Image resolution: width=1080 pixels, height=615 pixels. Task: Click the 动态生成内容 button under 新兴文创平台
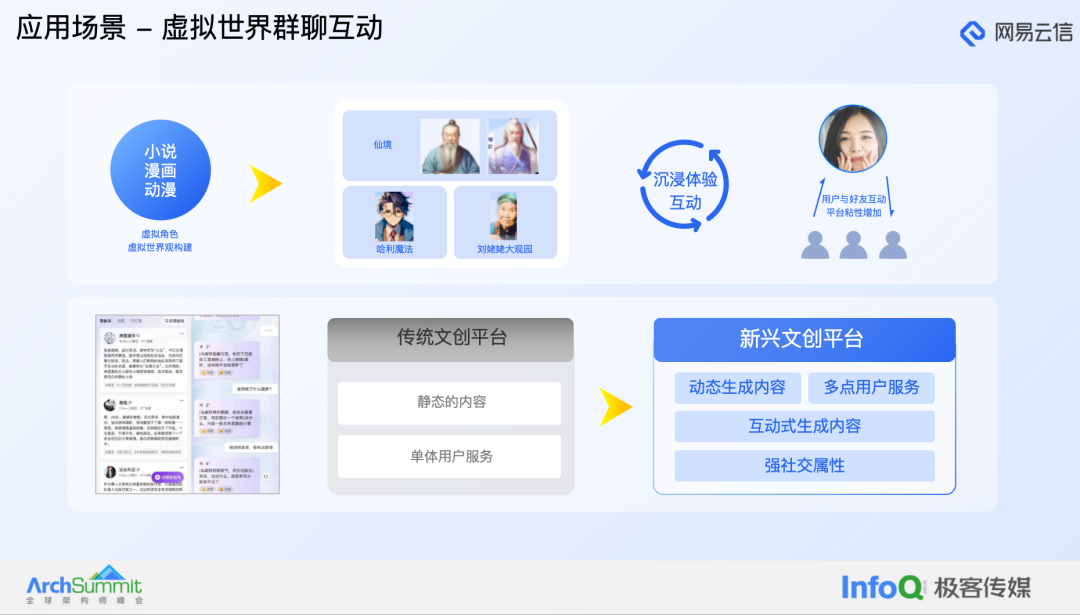click(738, 387)
